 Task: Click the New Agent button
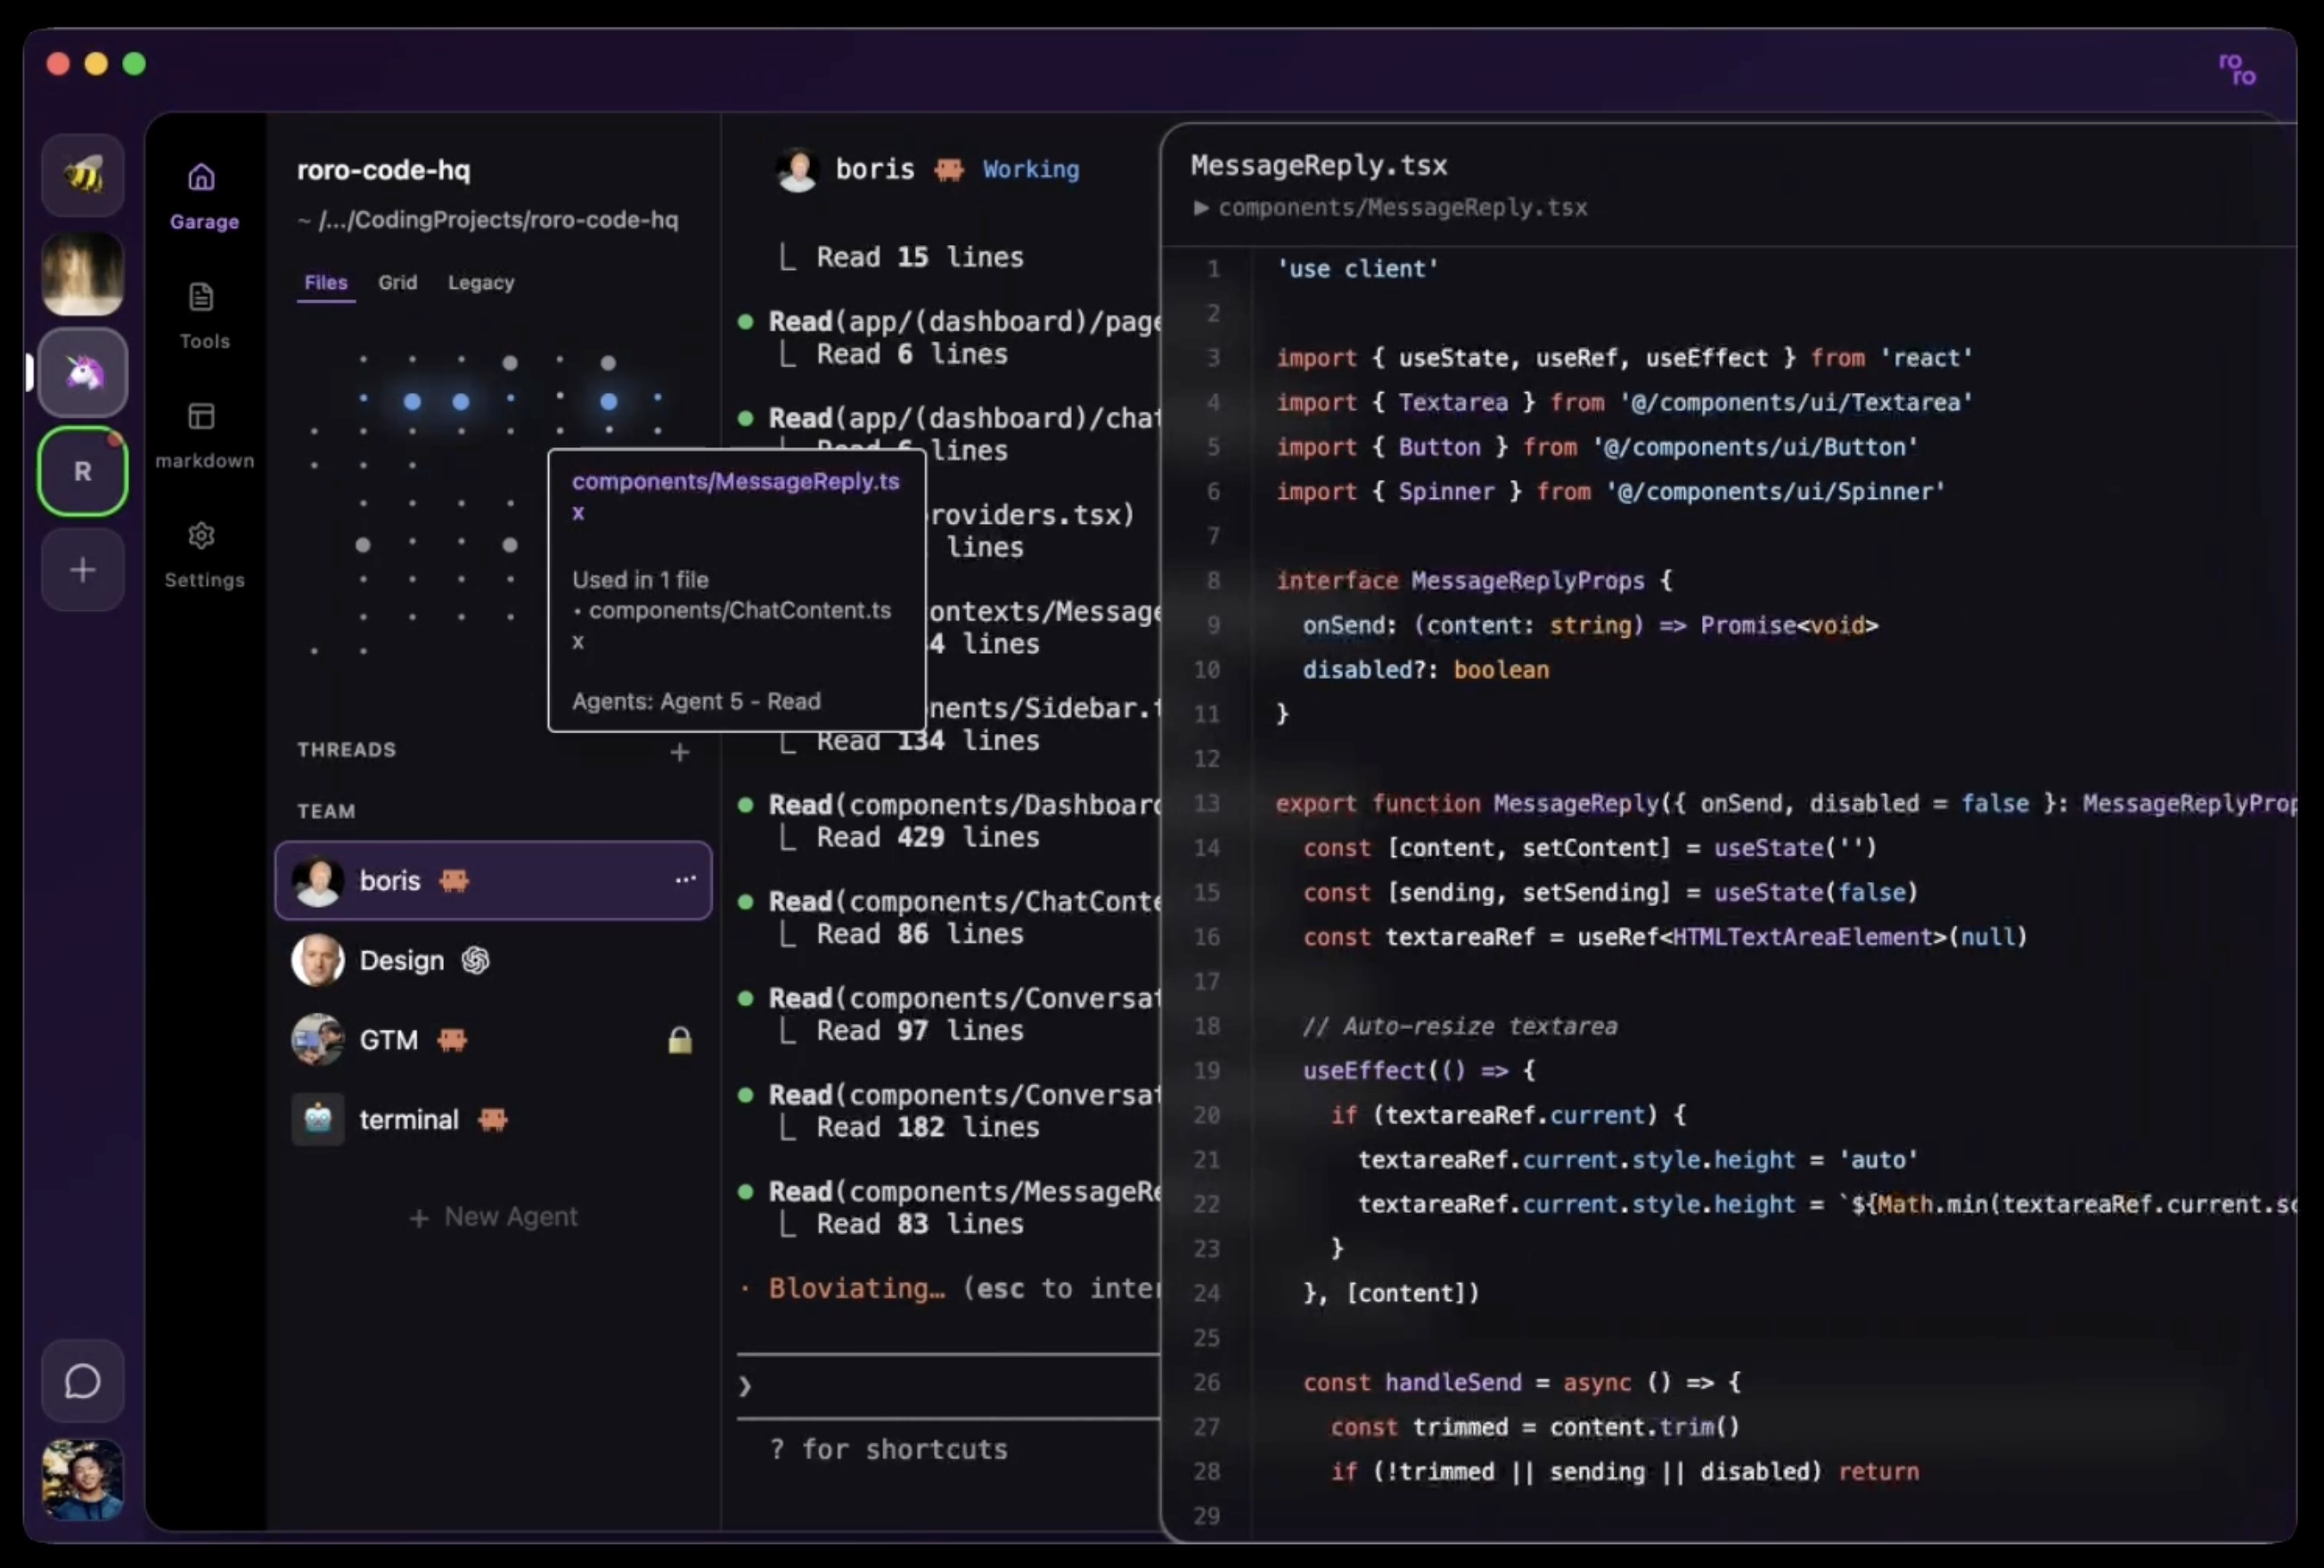(494, 1217)
